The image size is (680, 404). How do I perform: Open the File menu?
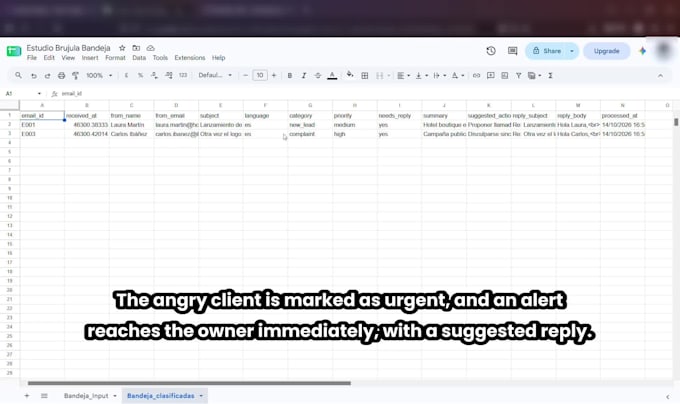click(x=32, y=58)
